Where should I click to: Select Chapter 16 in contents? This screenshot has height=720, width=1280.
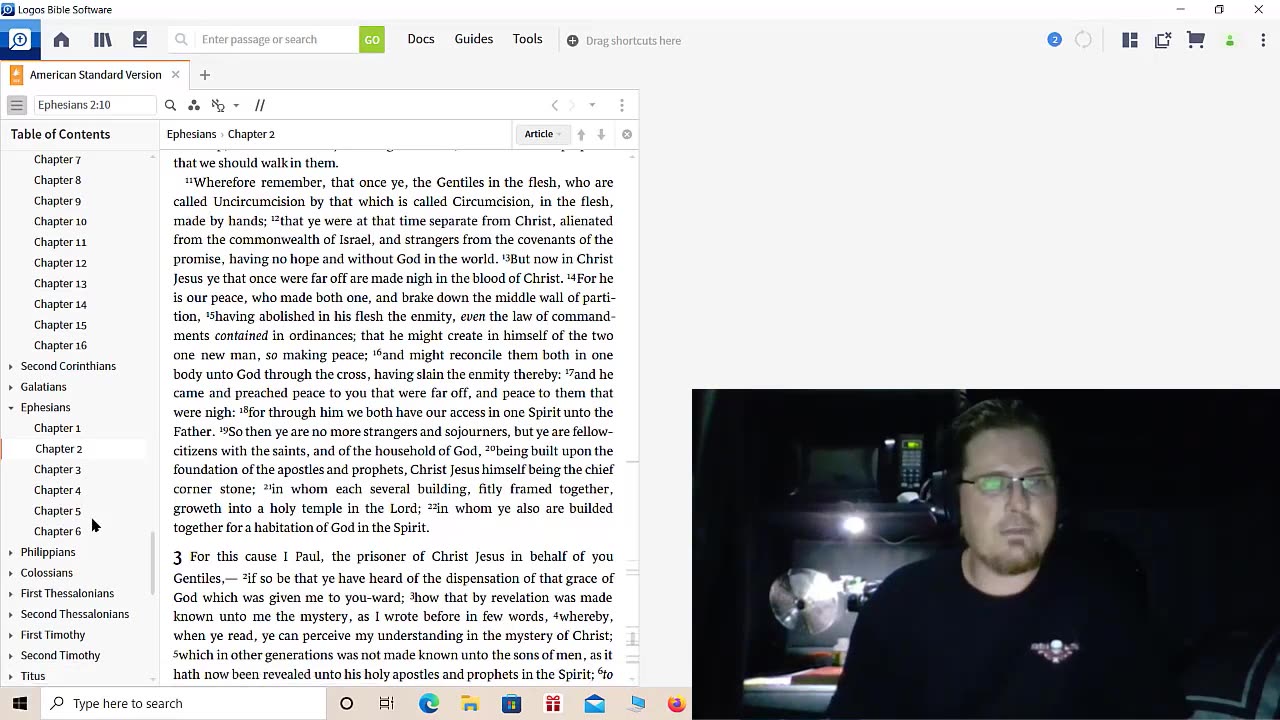[60, 345]
